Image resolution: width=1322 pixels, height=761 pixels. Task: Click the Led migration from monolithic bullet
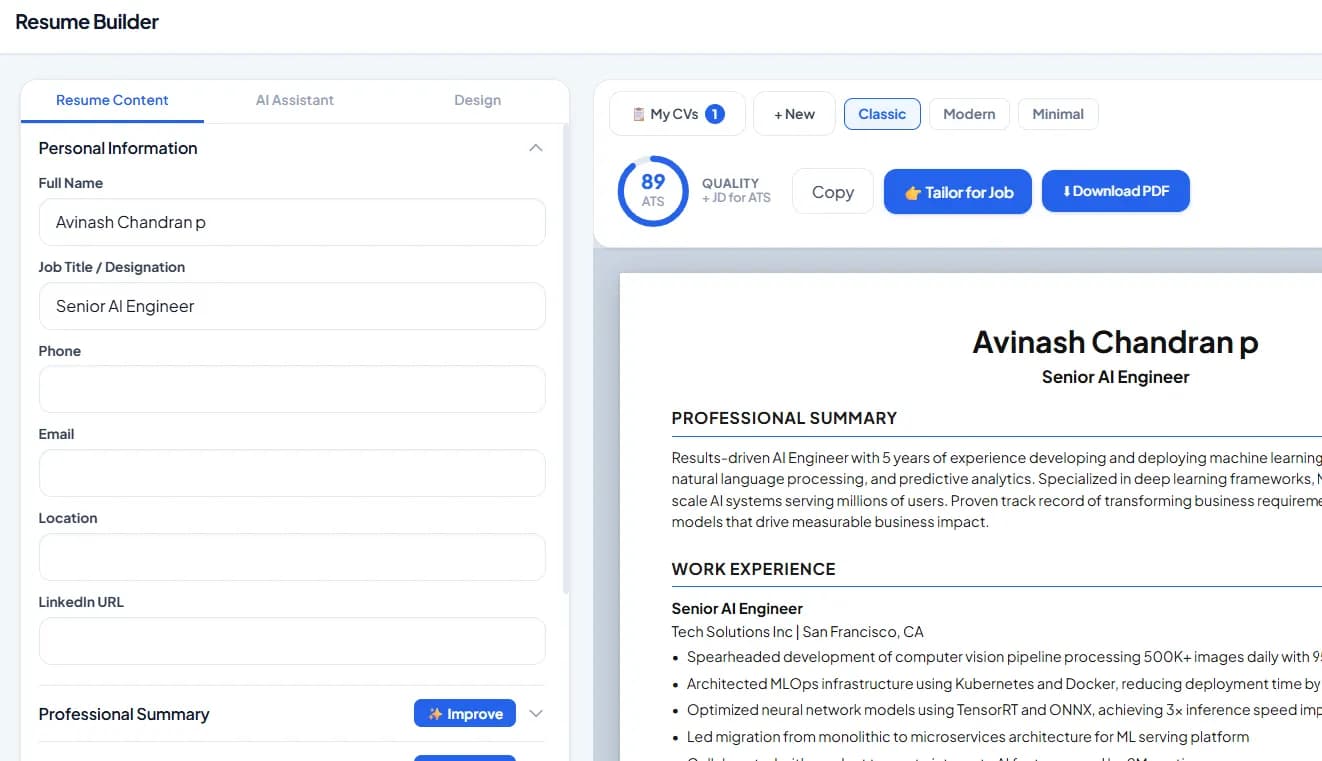click(968, 737)
